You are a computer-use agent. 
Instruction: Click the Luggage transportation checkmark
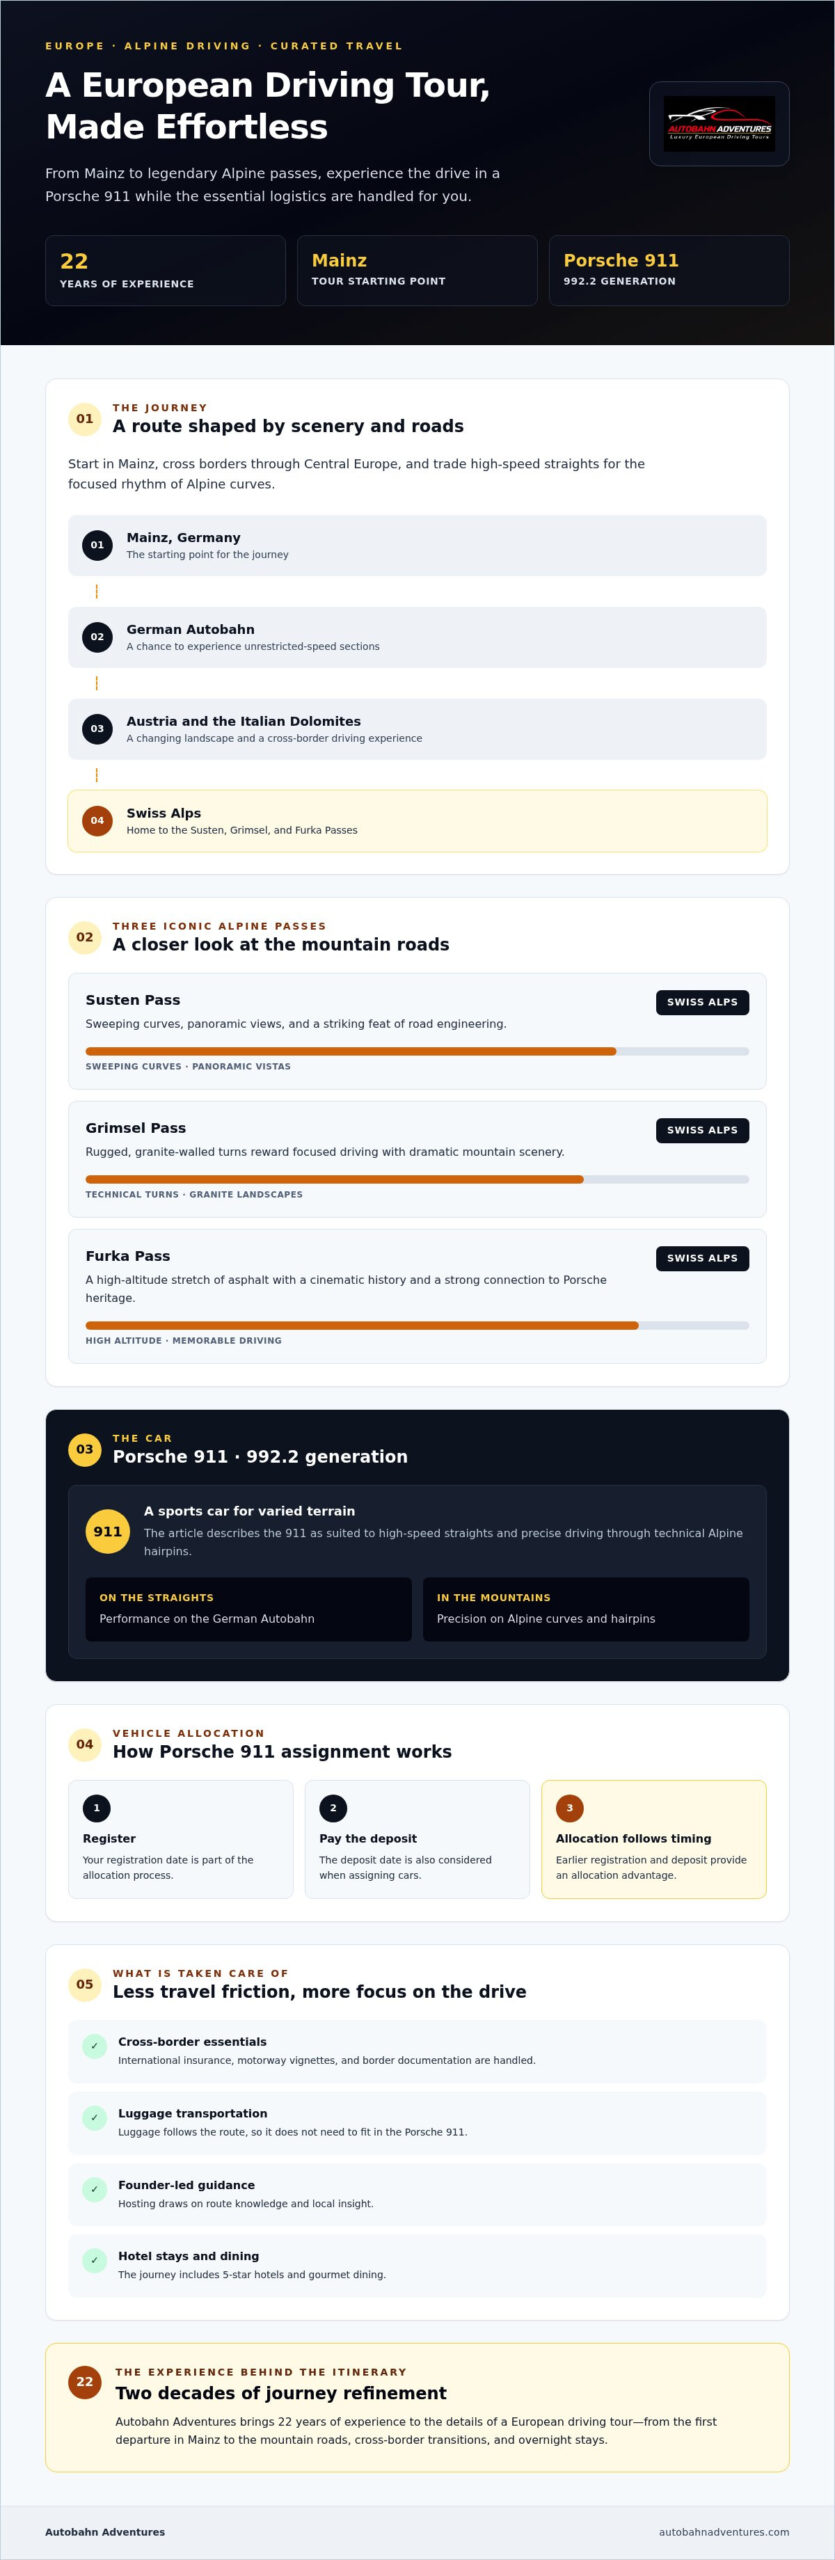click(95, 2117)
